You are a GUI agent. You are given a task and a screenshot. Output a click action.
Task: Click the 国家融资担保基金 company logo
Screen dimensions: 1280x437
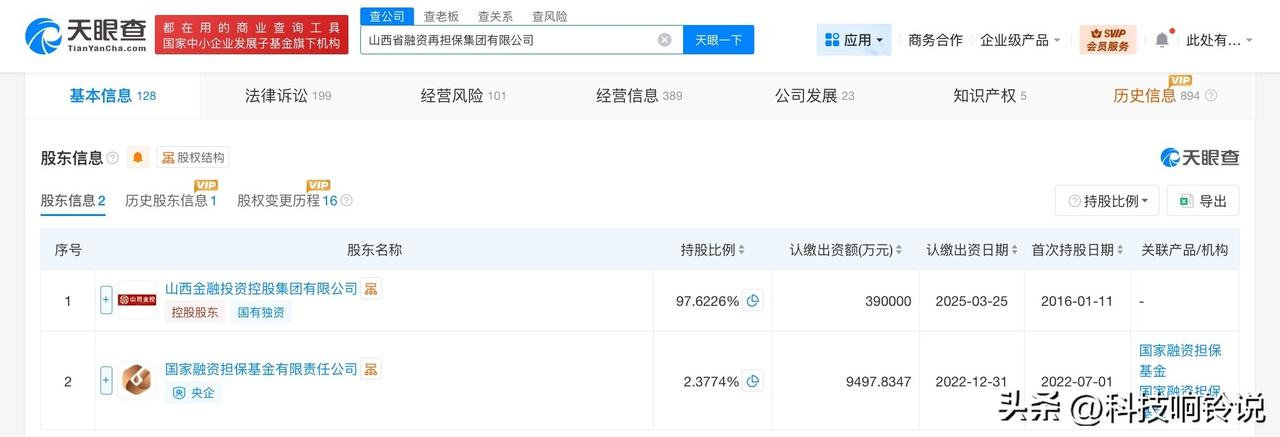tap(137, 381)
